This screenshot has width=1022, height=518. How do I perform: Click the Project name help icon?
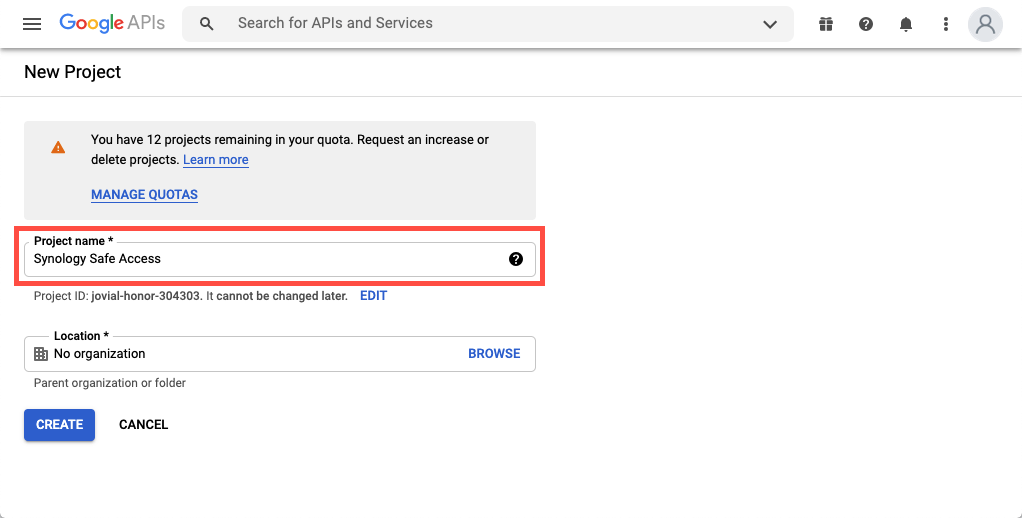click(516, 259)
